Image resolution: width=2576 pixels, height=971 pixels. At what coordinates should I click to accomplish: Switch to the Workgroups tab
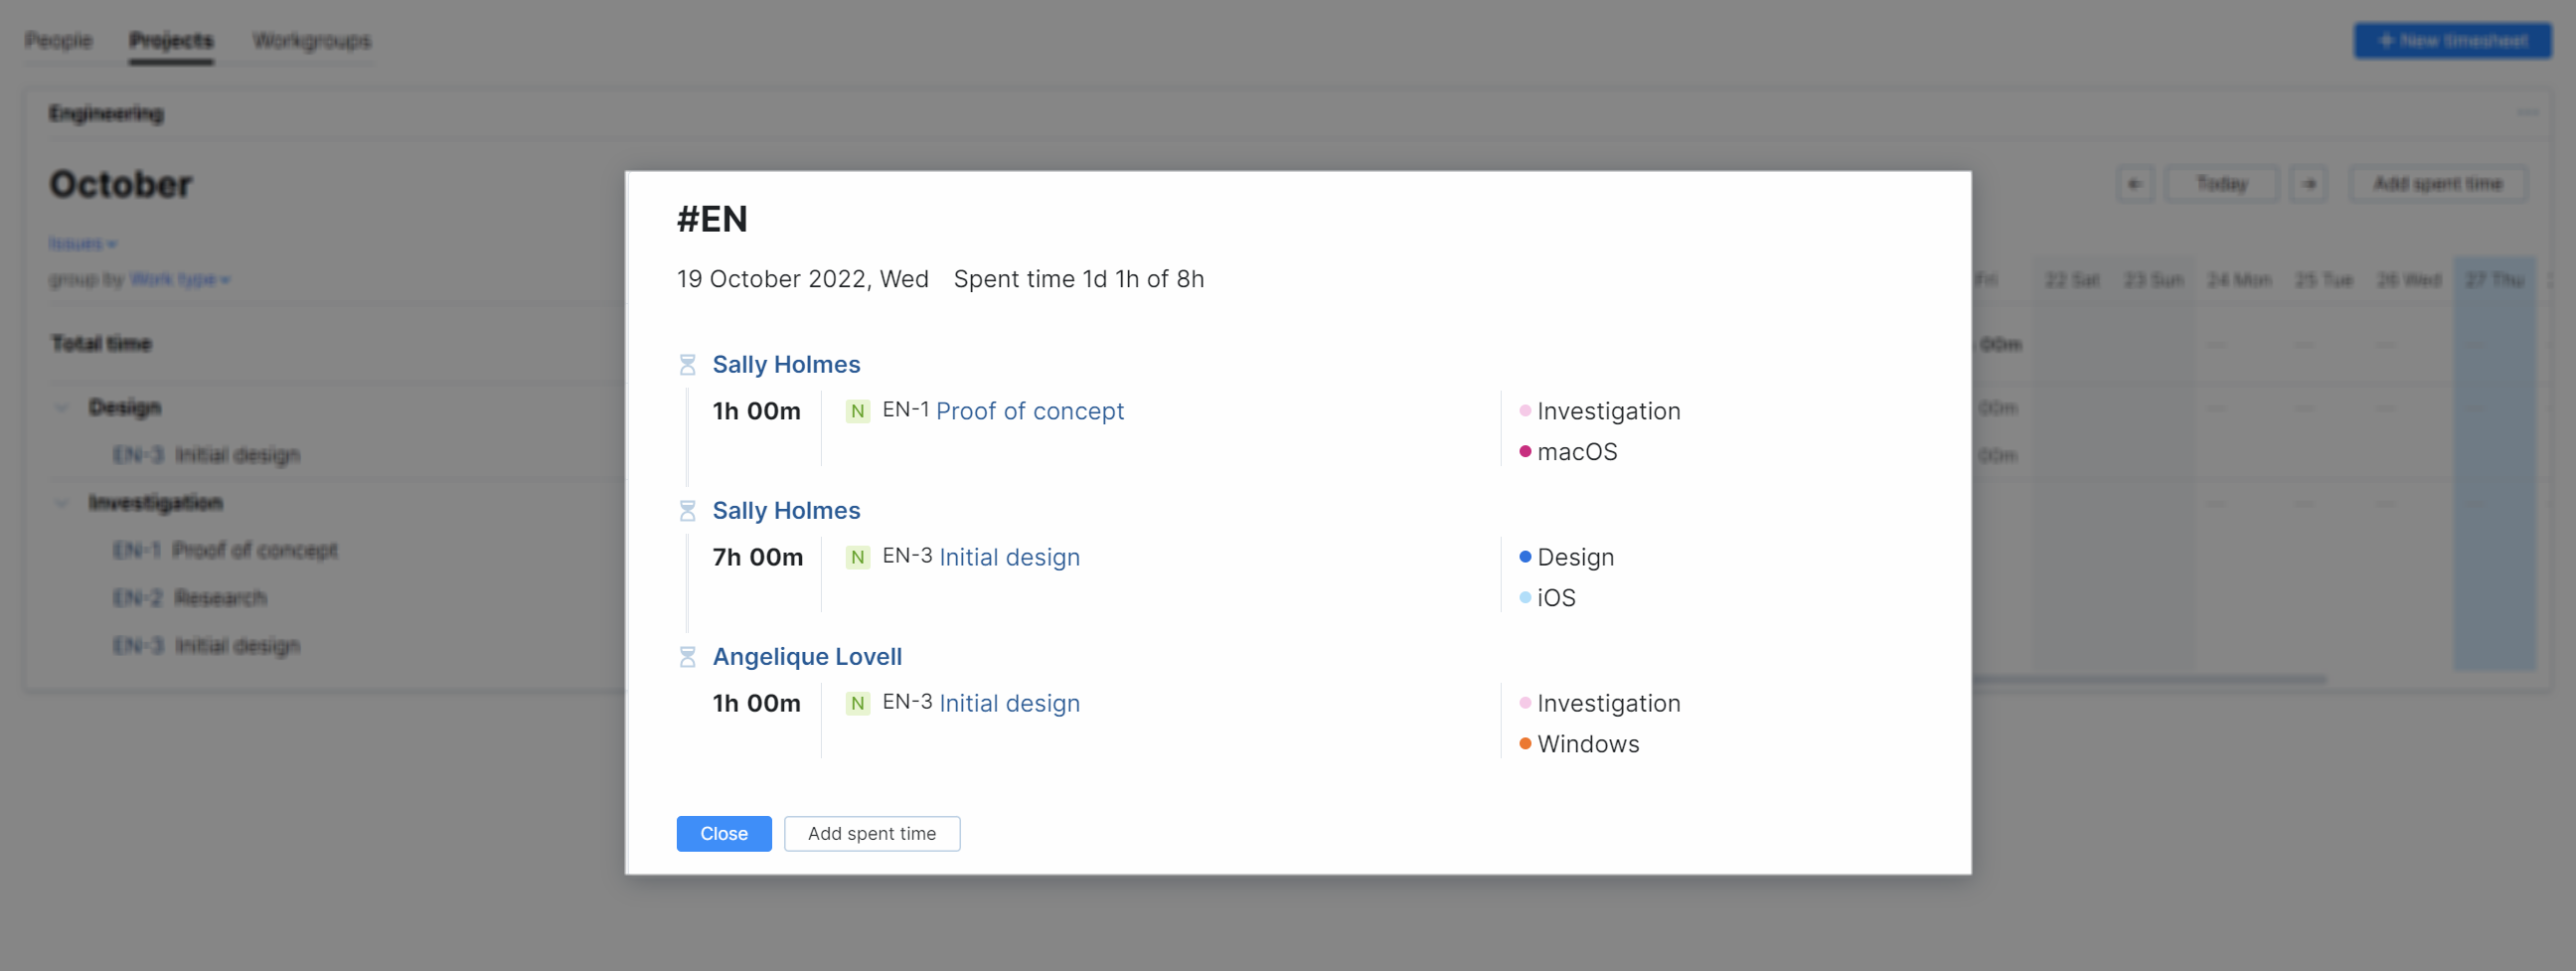click(x=311, y=41)
